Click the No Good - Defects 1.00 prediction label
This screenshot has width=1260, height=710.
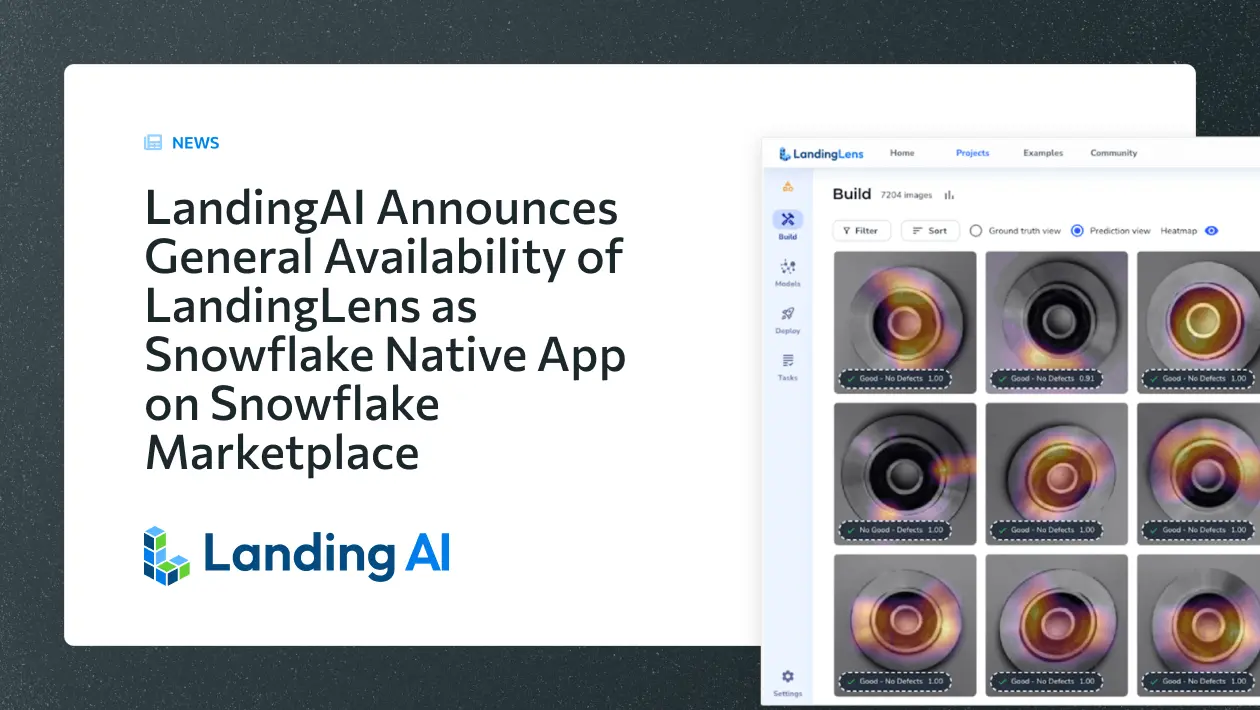894,530
